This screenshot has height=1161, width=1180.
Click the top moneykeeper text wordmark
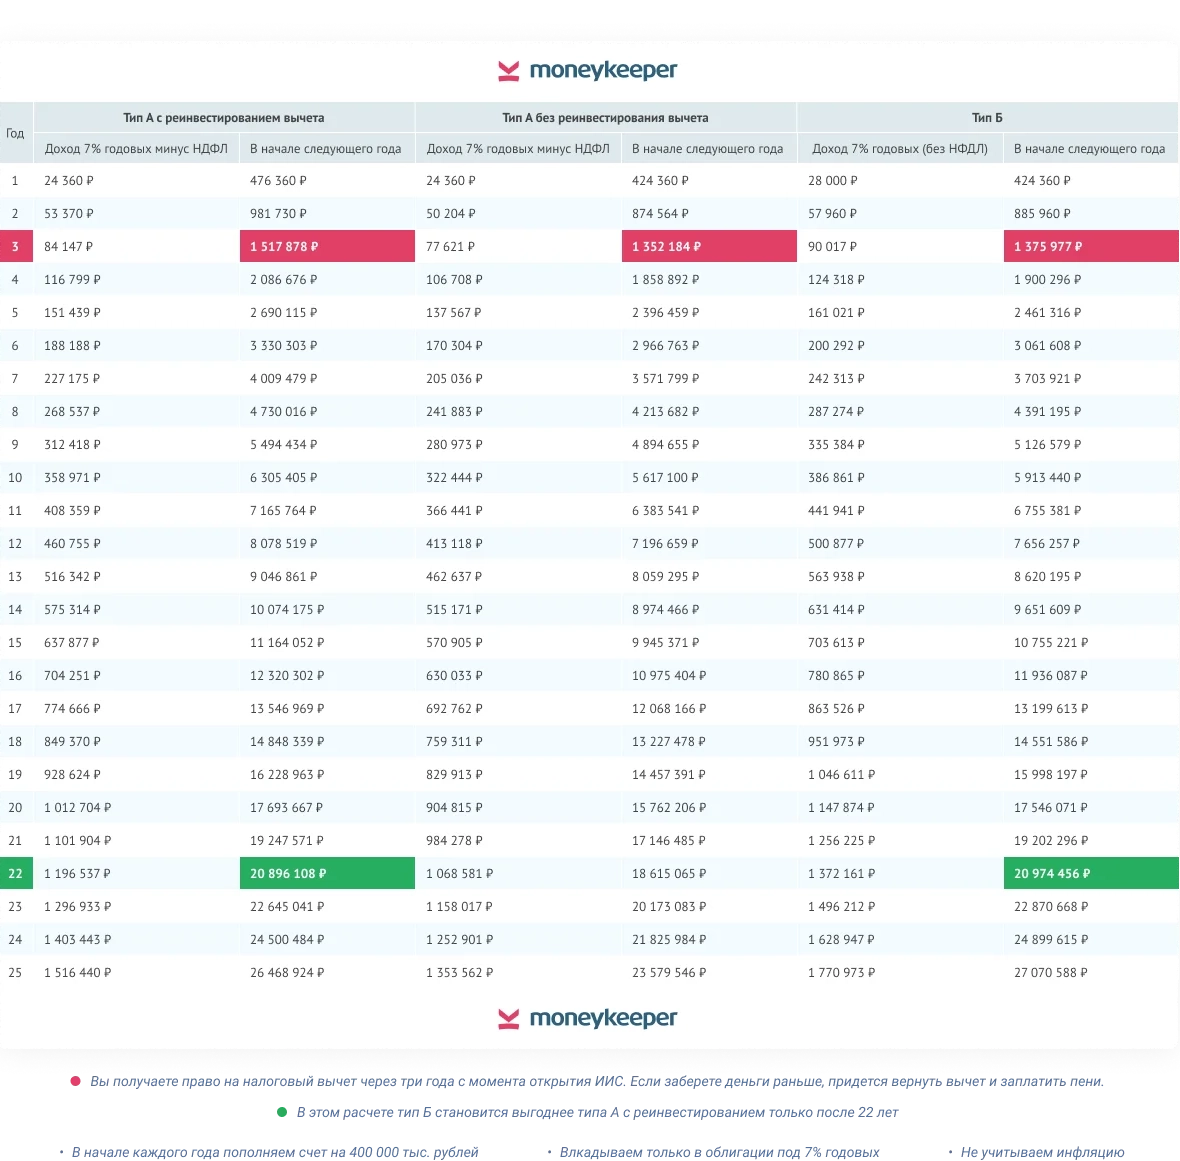(x=604, y=71)
